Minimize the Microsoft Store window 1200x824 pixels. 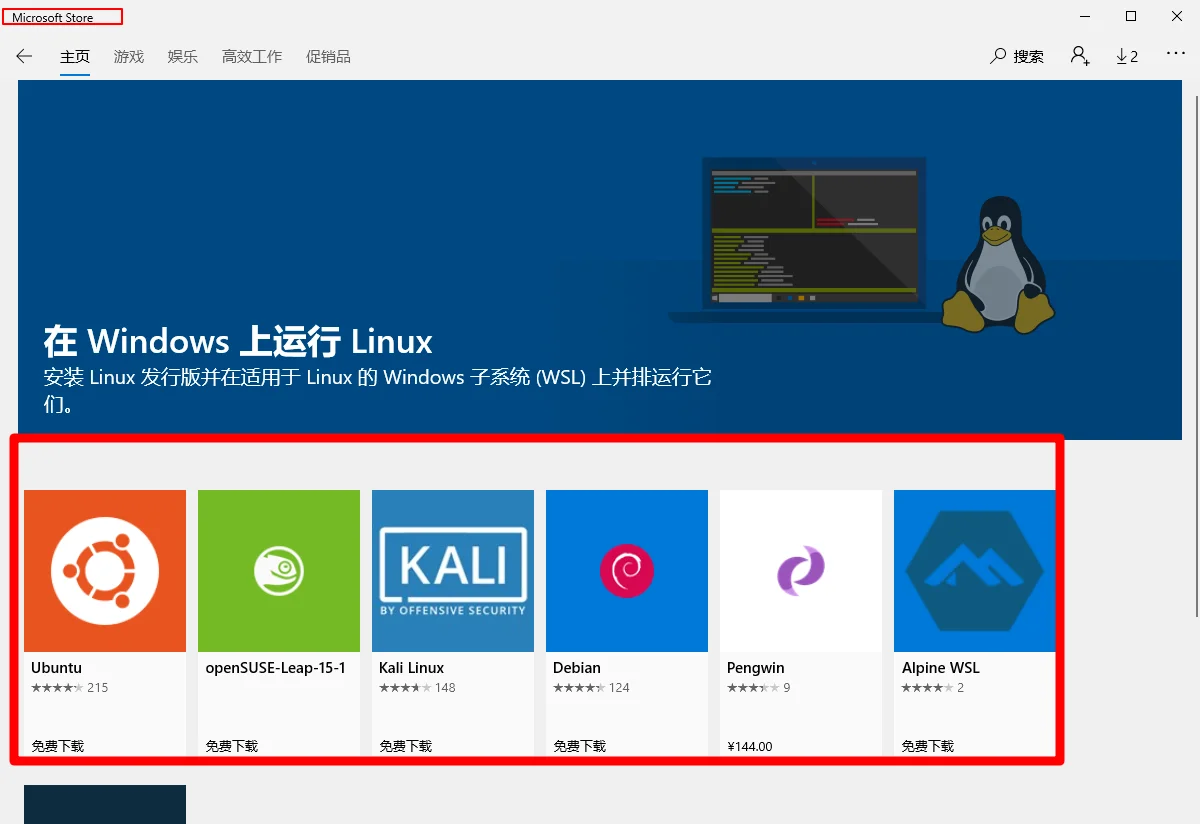click(x=1085, y=17)
